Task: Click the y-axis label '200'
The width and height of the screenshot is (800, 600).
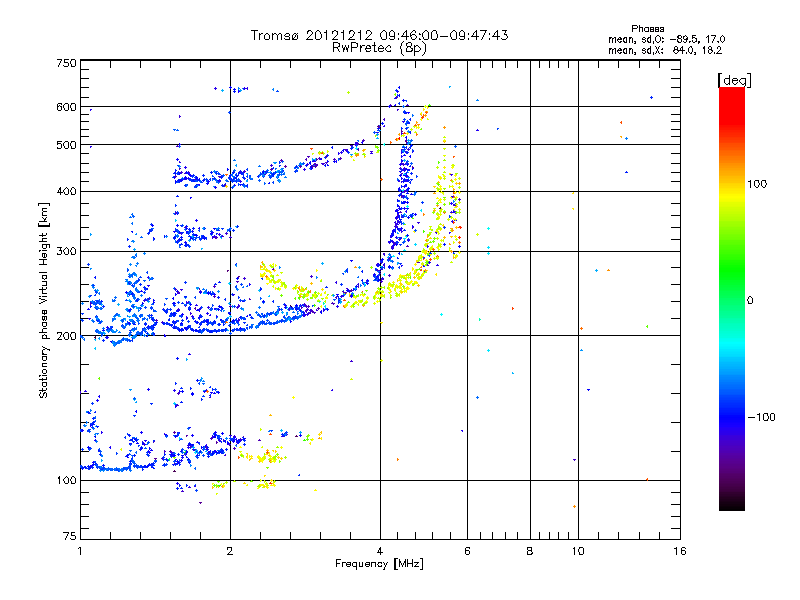Action: (66, 336)
